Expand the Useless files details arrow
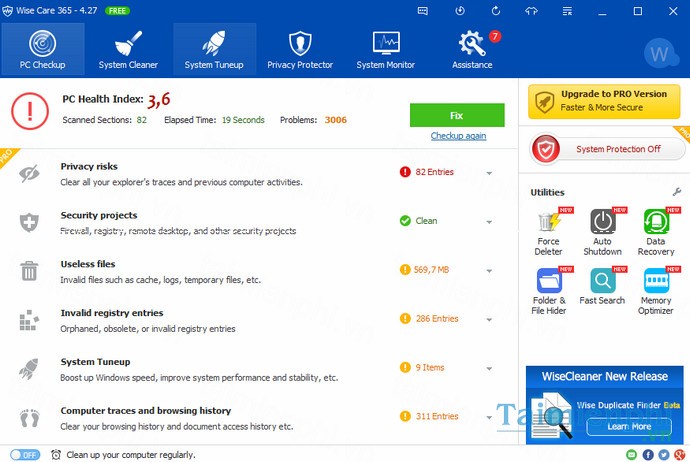Viewport: 690px width, 462px height. 489,270
